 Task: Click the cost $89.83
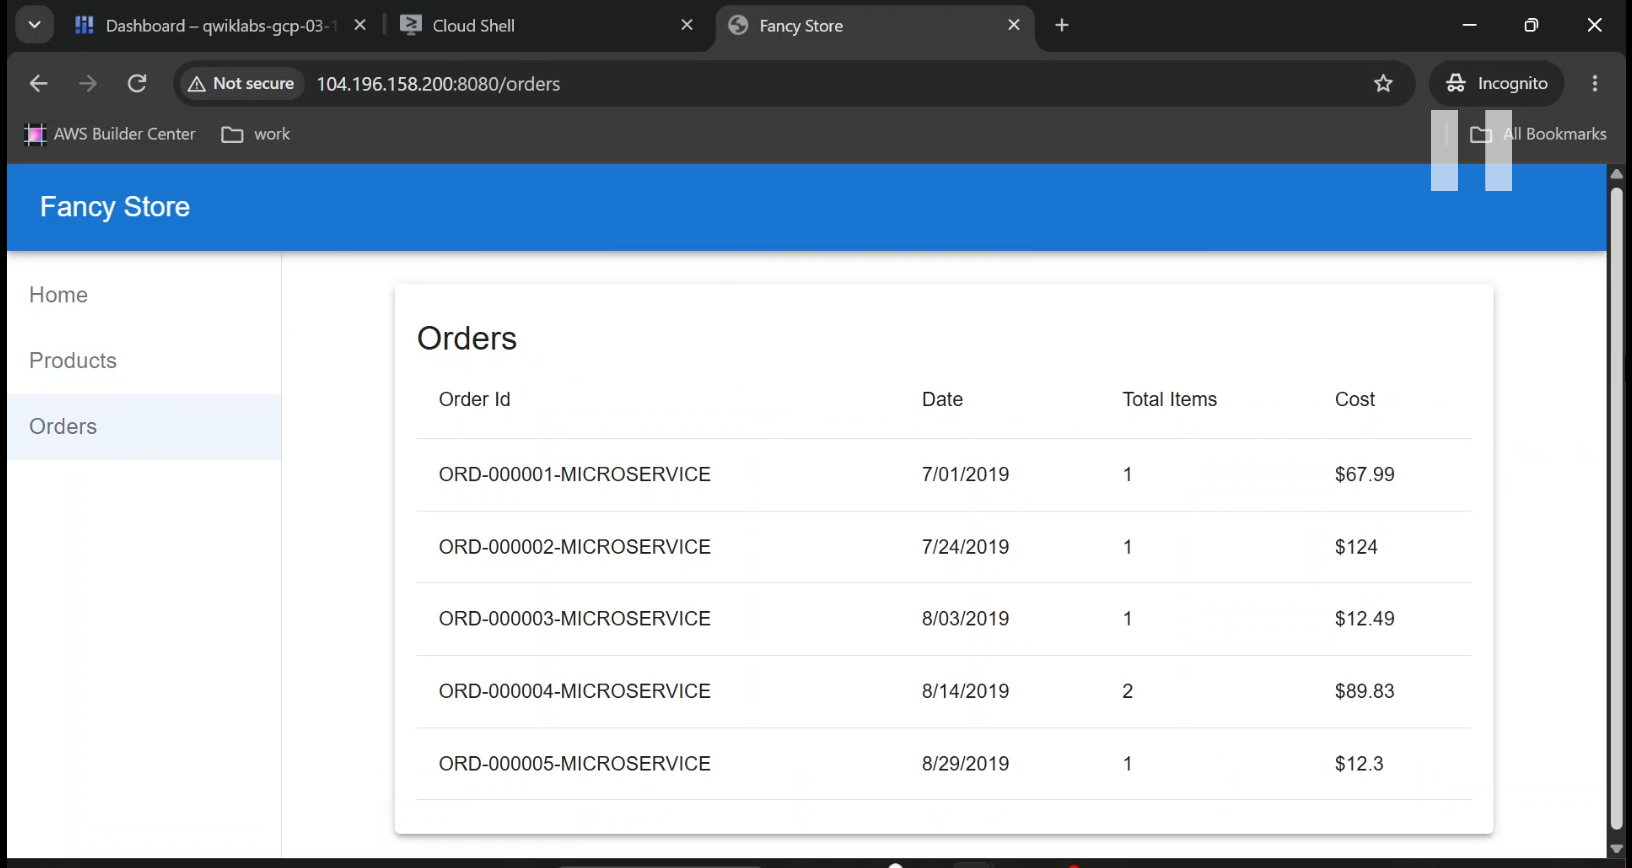coord(1365,691)
